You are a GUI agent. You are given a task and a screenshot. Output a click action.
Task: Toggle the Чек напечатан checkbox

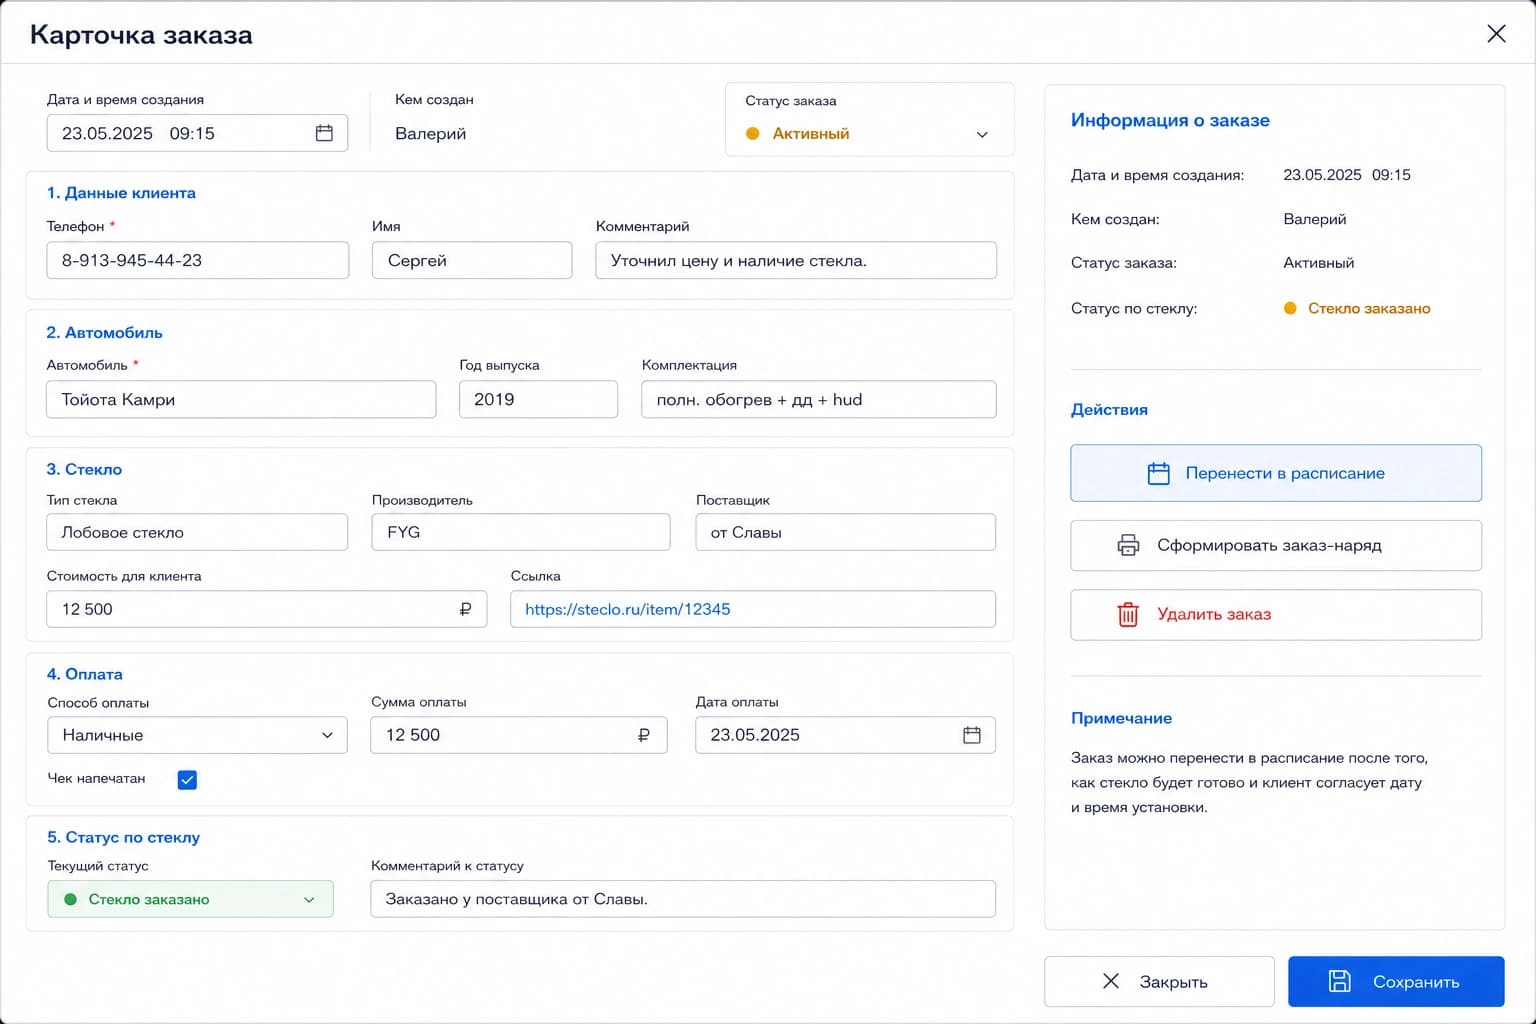pyautogui.click(x=187, y=780)
